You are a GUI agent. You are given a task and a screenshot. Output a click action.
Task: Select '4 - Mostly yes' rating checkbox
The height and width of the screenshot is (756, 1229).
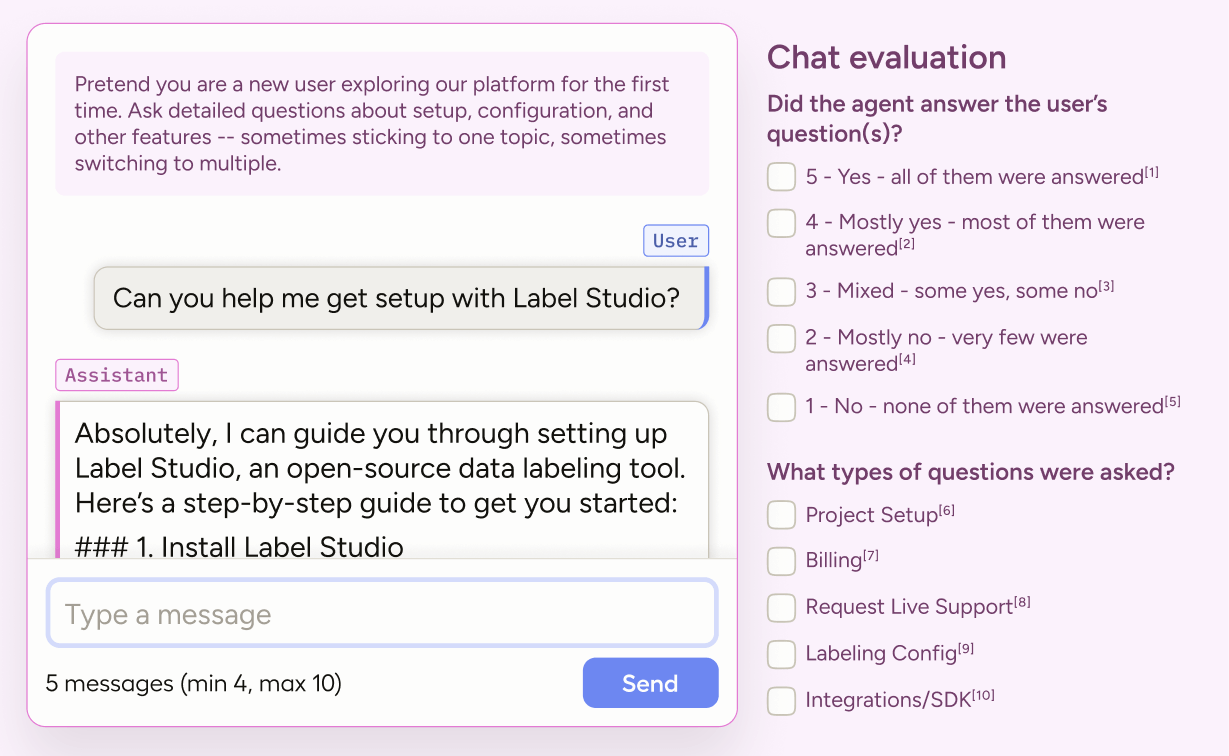pos(781,223)
